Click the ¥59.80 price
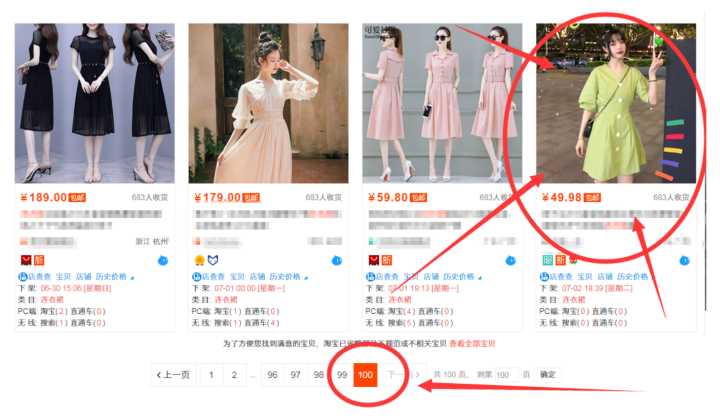The height and width of the screenshot is (420, 720). click(388, 197)
